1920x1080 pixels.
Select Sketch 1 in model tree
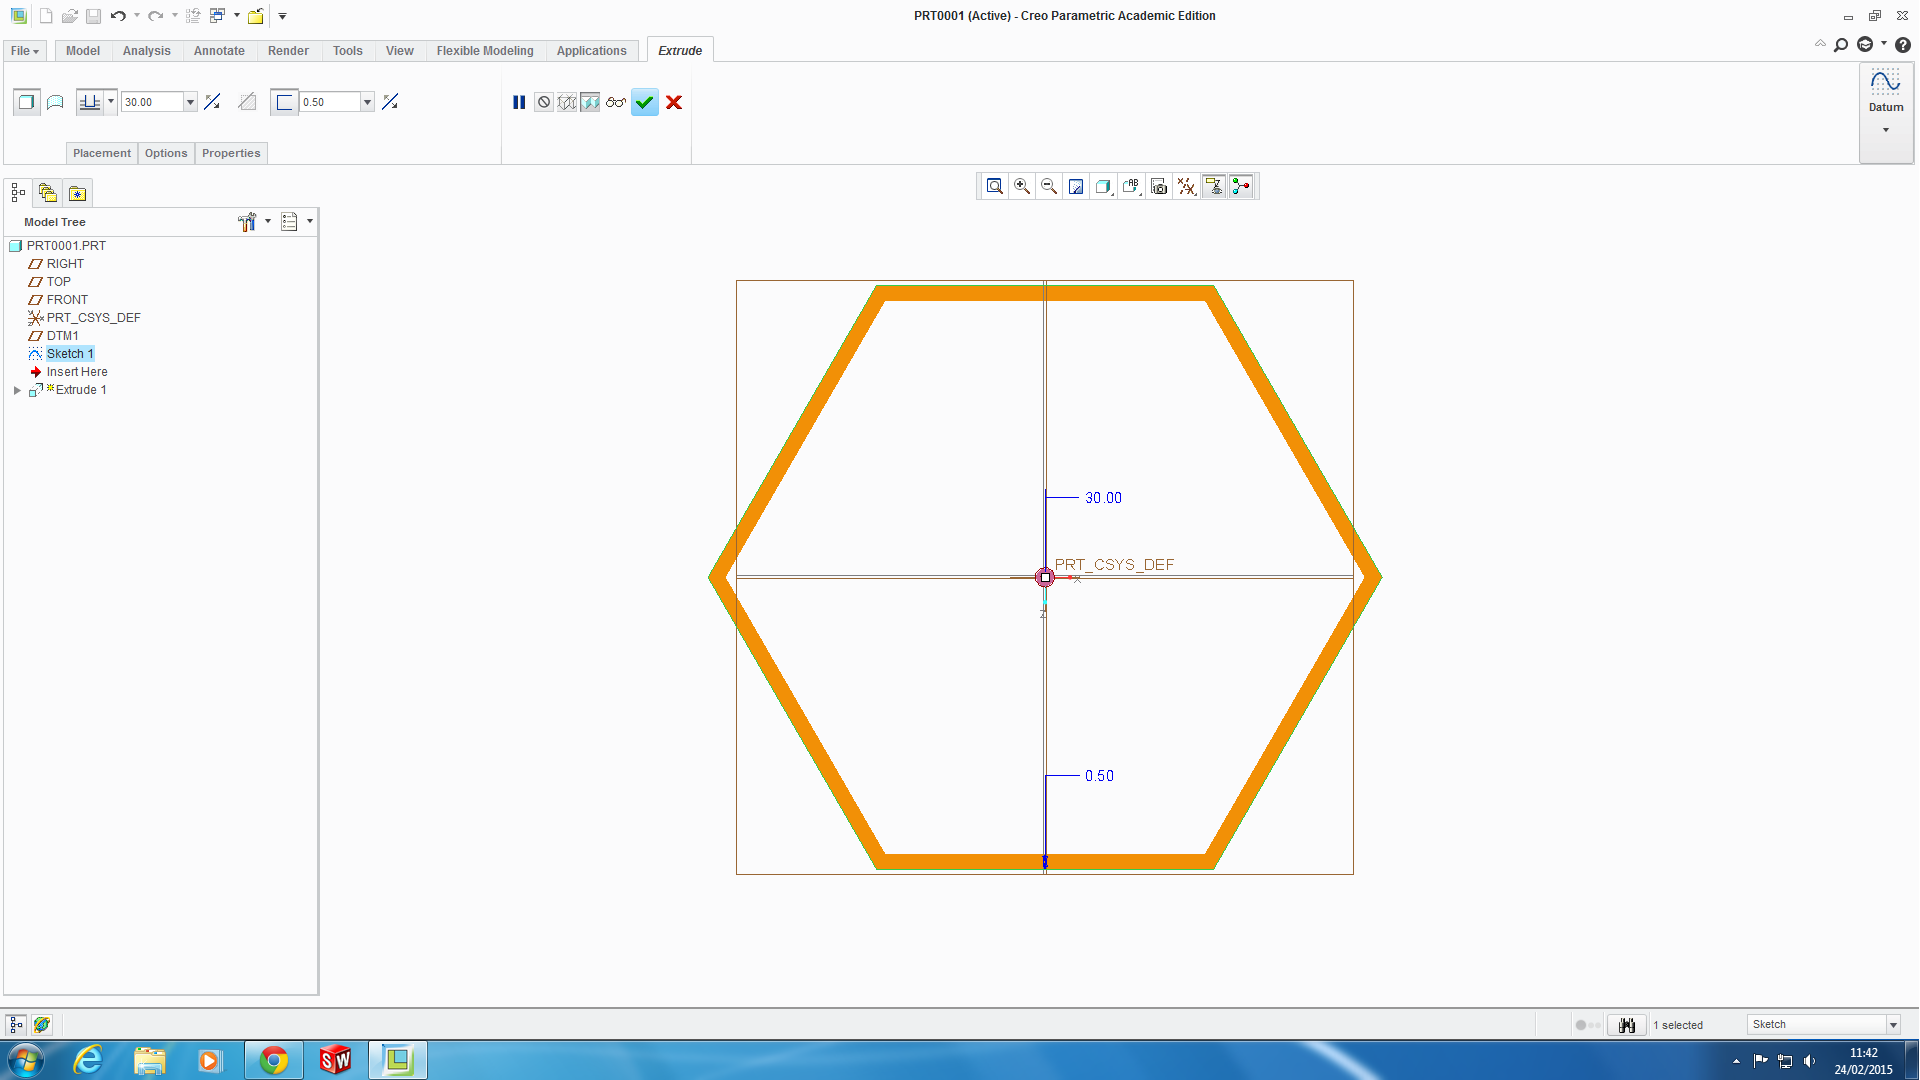point(69,354)
